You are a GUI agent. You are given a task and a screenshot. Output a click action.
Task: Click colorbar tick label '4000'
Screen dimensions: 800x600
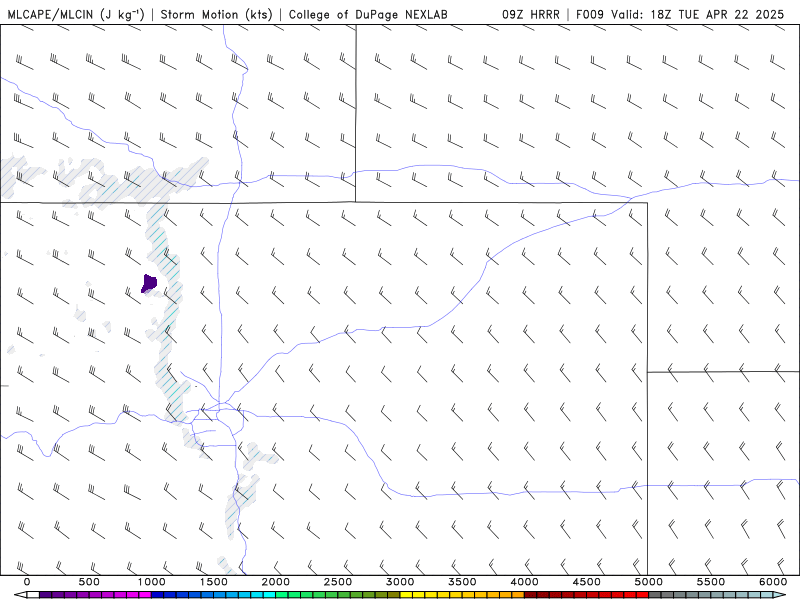524,582
